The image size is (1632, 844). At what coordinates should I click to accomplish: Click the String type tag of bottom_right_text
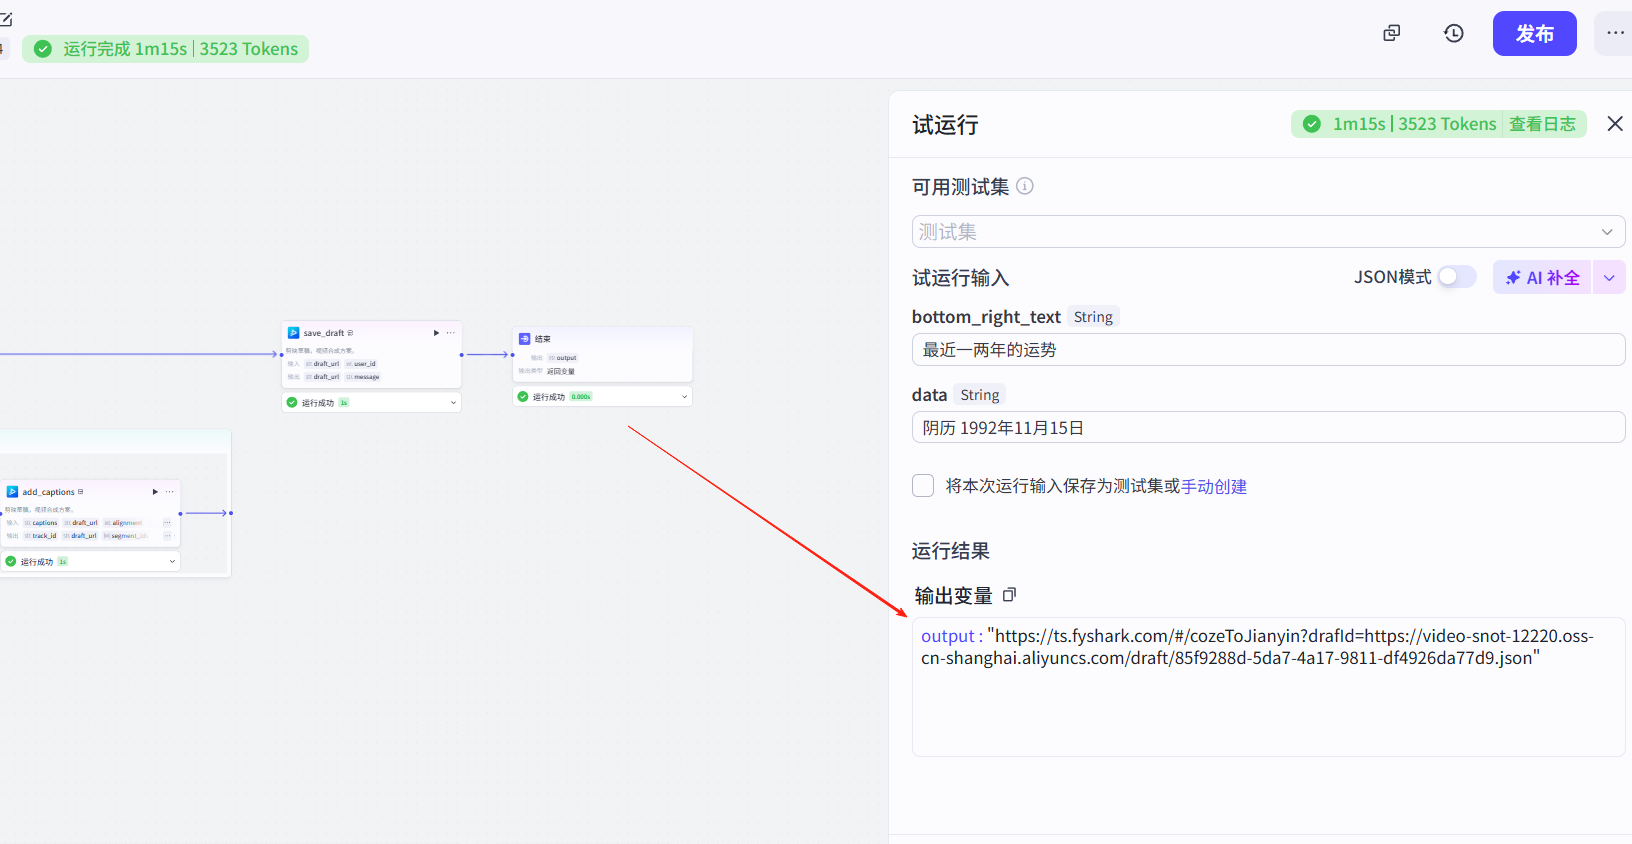coord(1093,317)
